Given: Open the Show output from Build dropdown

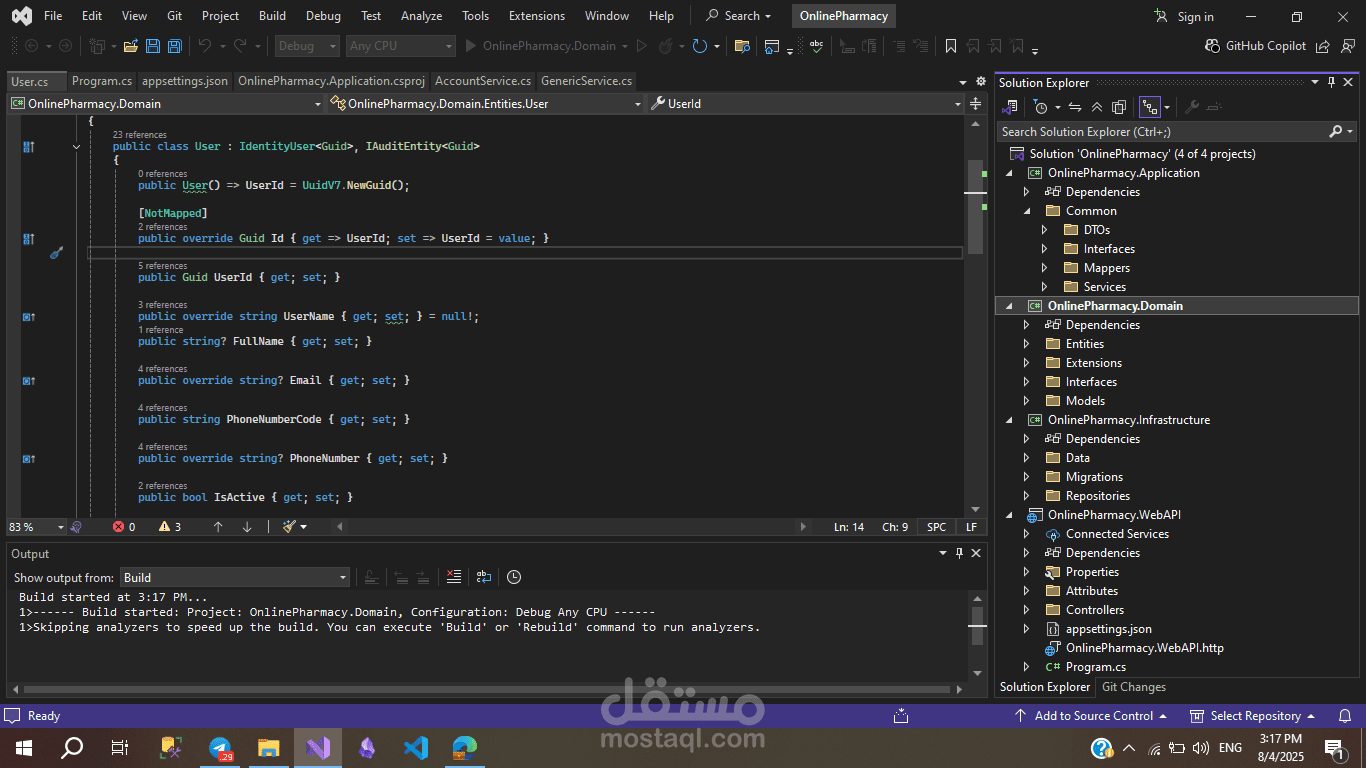Looking at the screenshot, I should point(235,577).
